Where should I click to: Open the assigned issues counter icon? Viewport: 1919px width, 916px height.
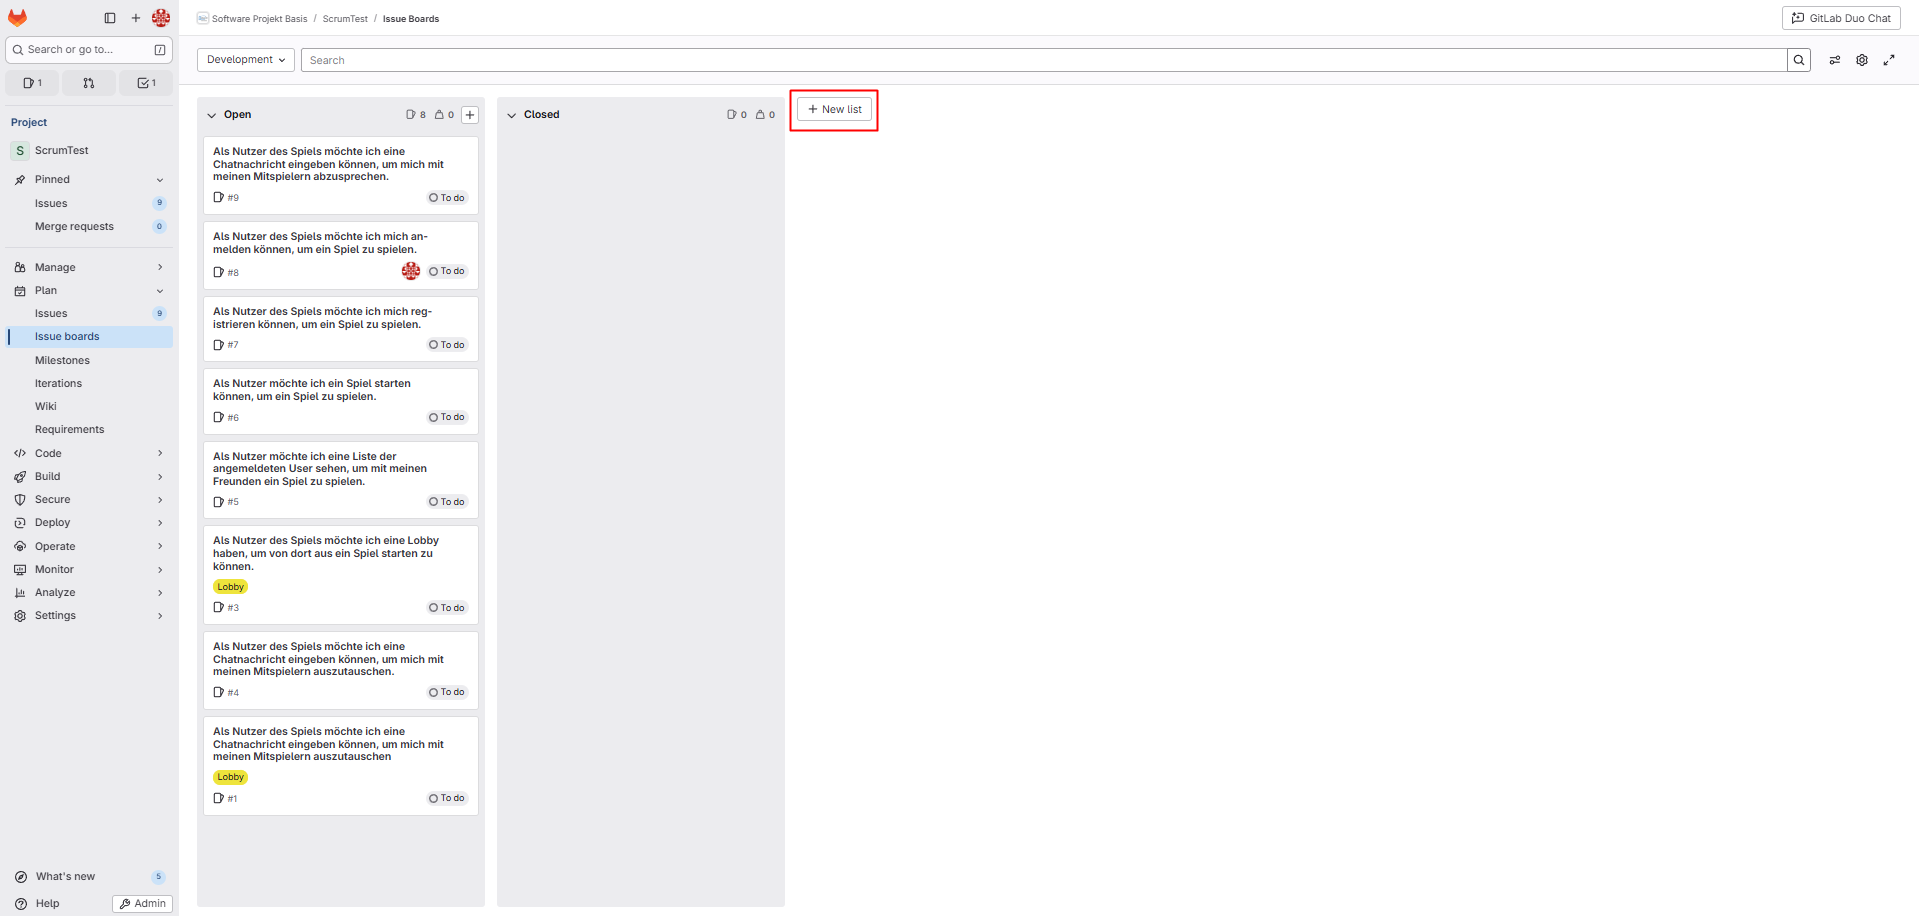coord(33,83)
